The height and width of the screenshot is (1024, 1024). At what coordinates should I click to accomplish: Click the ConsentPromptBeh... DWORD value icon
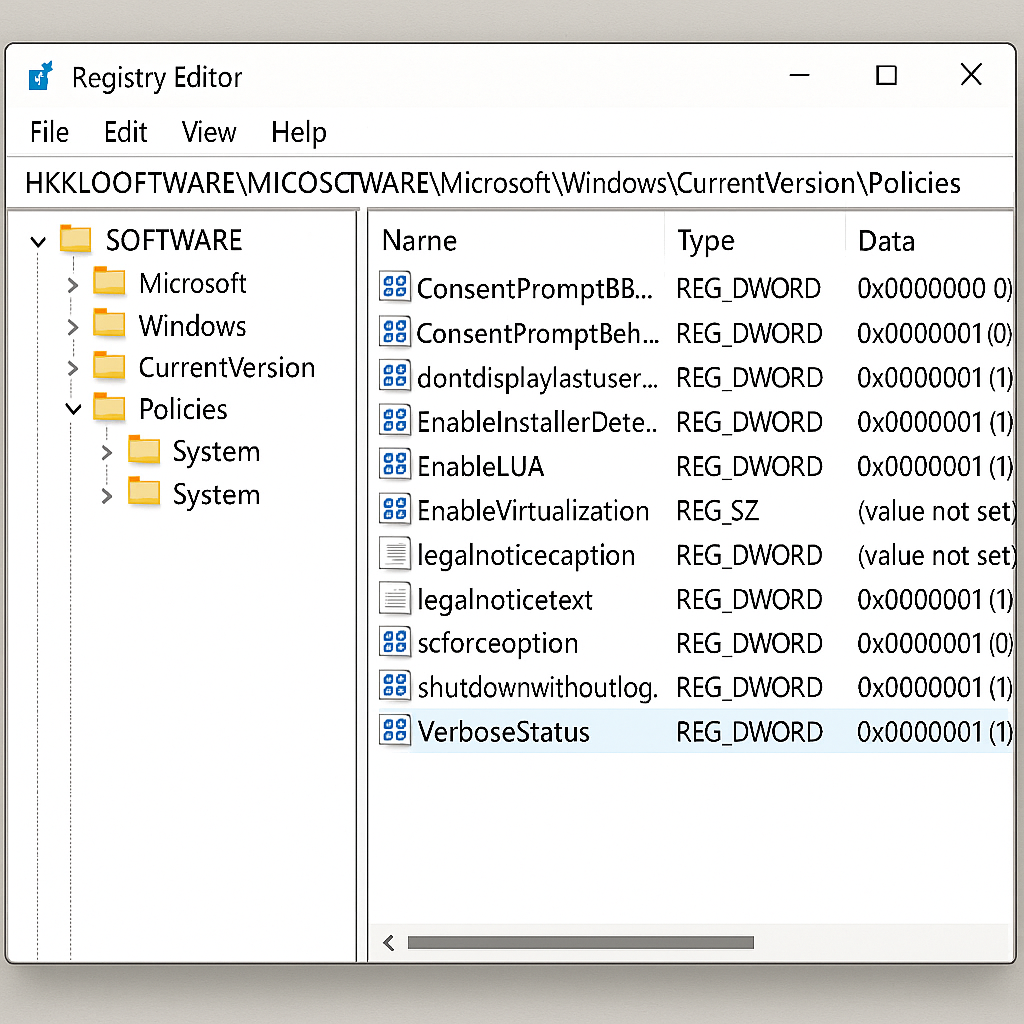coord(395,332)
